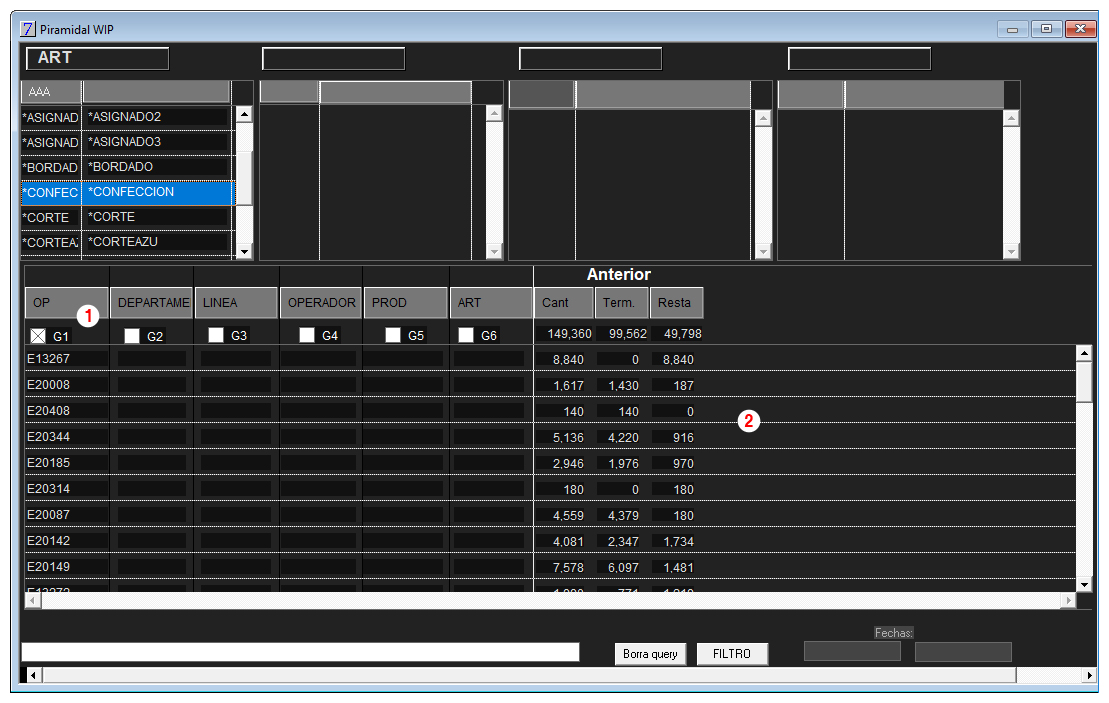This screenshot has height=703, width=1109.
Task: Select the highlighted *CONFECCION row
Action: click(127, 192)
